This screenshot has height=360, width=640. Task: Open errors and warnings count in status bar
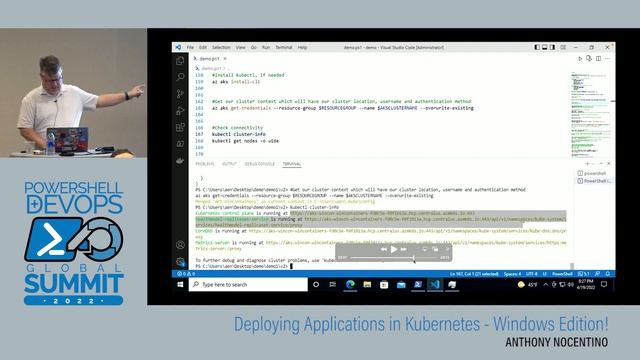coord(186,274)
